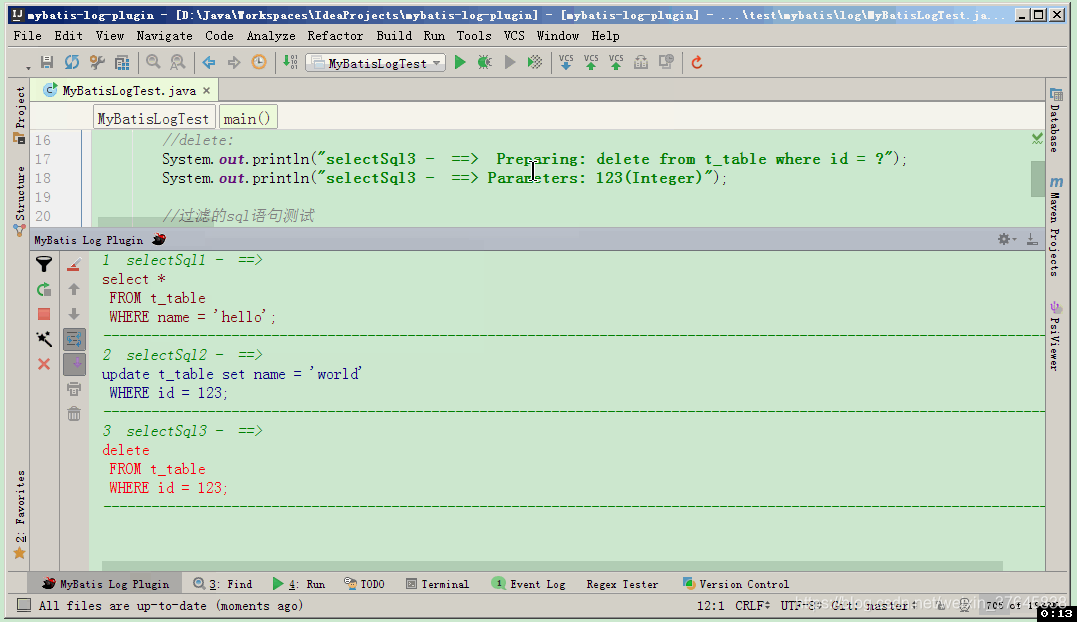Click the MyBatisLogTest breadcrumb

(153, 119)
